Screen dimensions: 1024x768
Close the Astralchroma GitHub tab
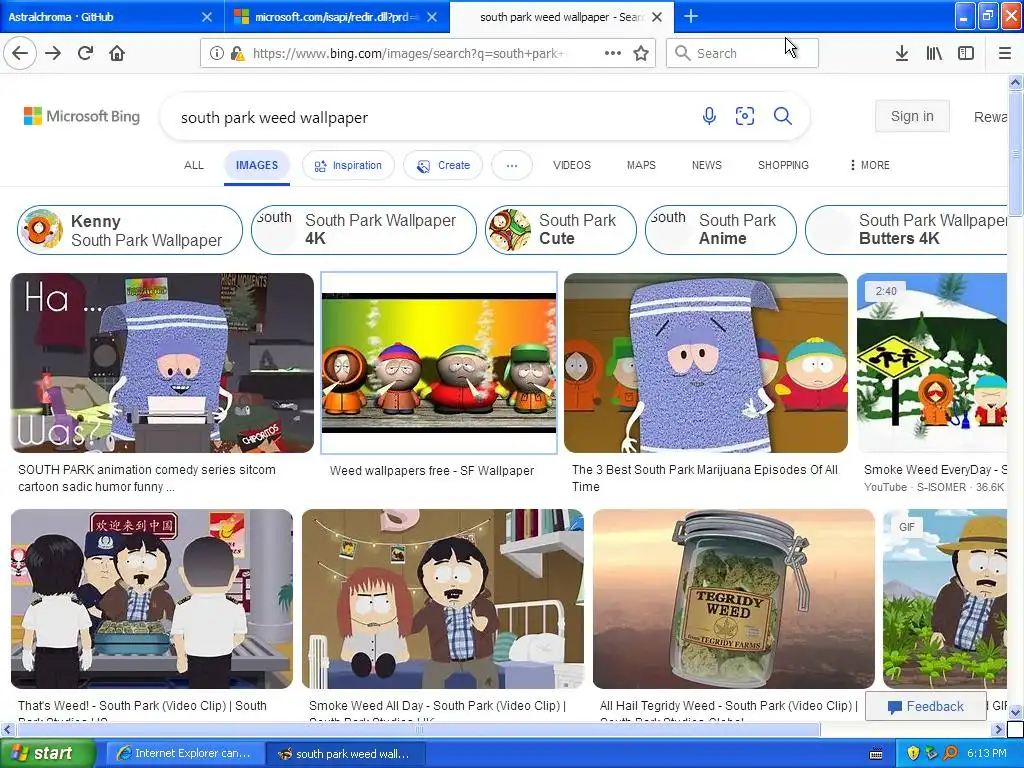(x=207, y=17)
